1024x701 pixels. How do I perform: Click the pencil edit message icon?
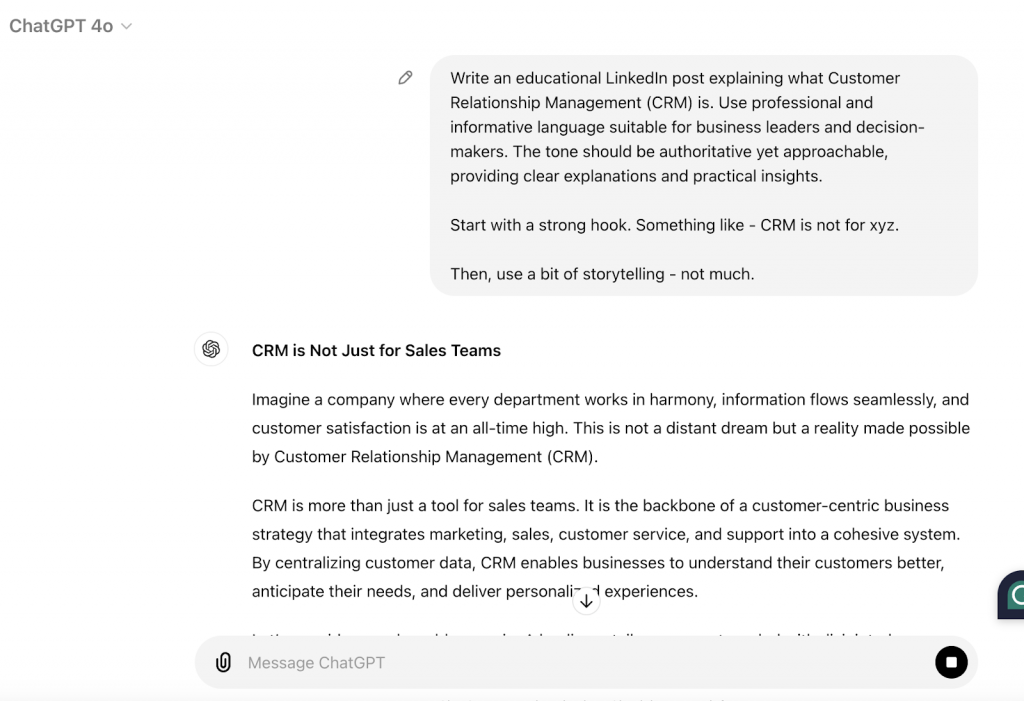click(405, 78)
